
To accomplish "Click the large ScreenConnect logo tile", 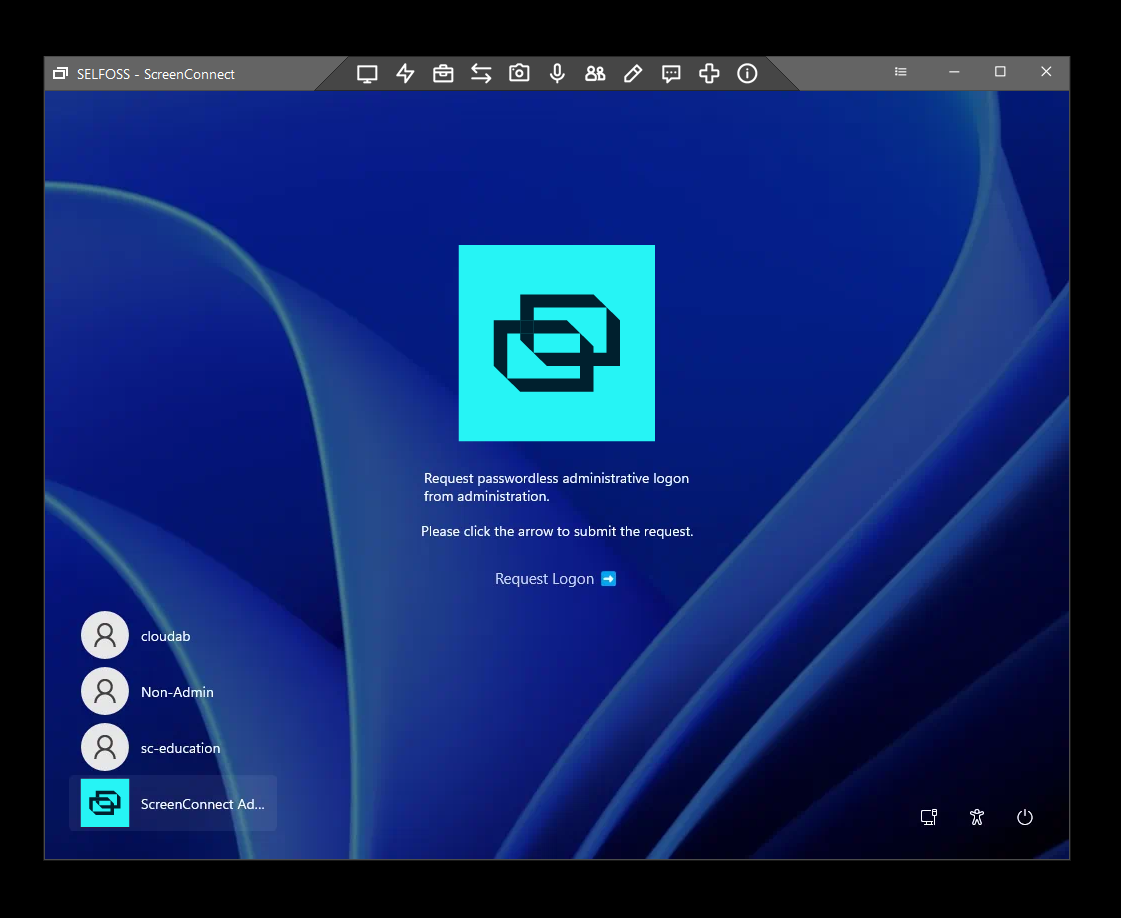I will [557, 343].
